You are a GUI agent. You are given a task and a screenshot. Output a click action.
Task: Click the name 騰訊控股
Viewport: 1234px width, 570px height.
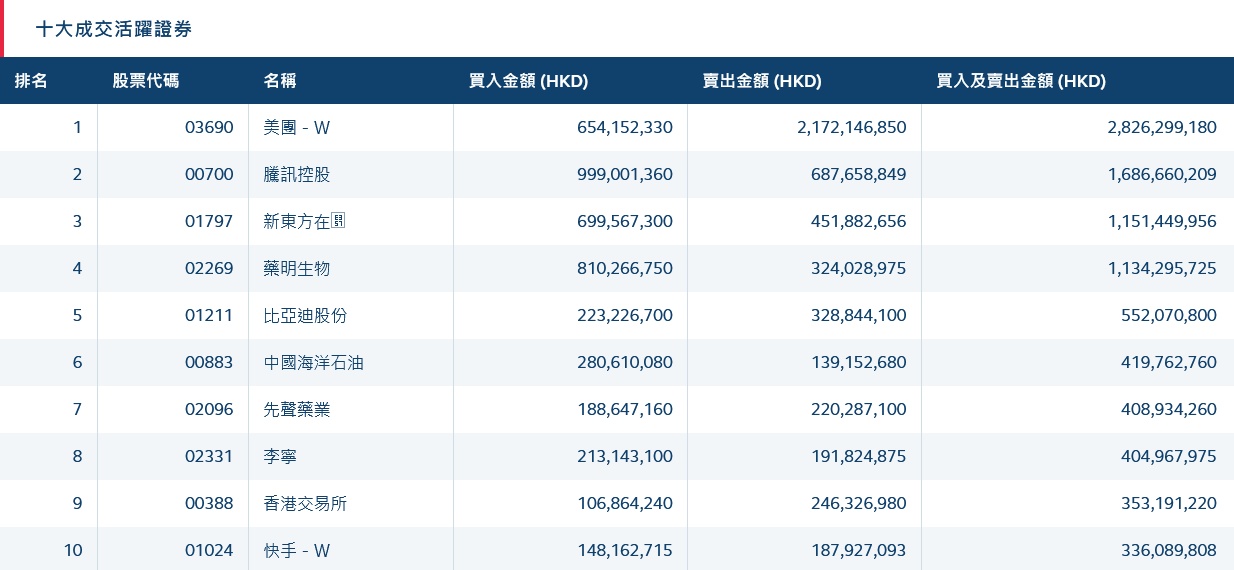pyautogui.click(x=297, y=174)
